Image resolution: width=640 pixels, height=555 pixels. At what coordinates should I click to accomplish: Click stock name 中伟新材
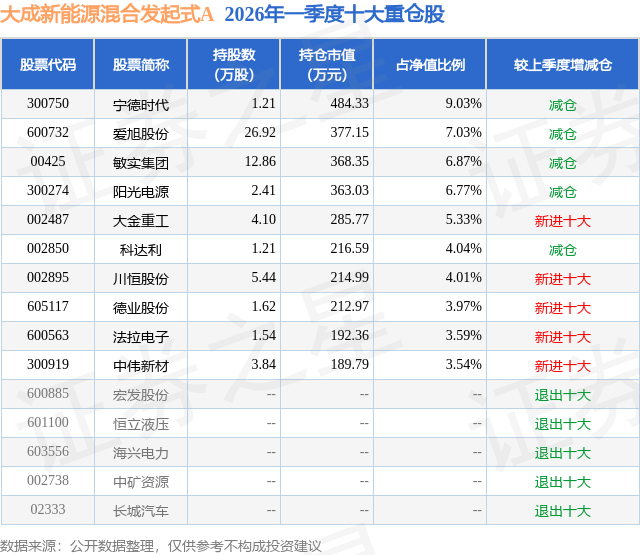[x=141, y=366]
